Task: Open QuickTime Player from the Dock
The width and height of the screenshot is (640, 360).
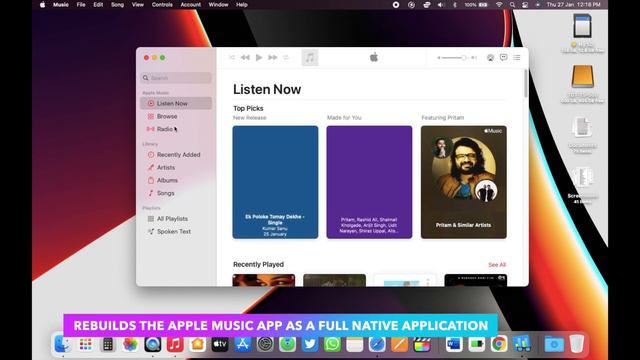Action: pos(153,344)
